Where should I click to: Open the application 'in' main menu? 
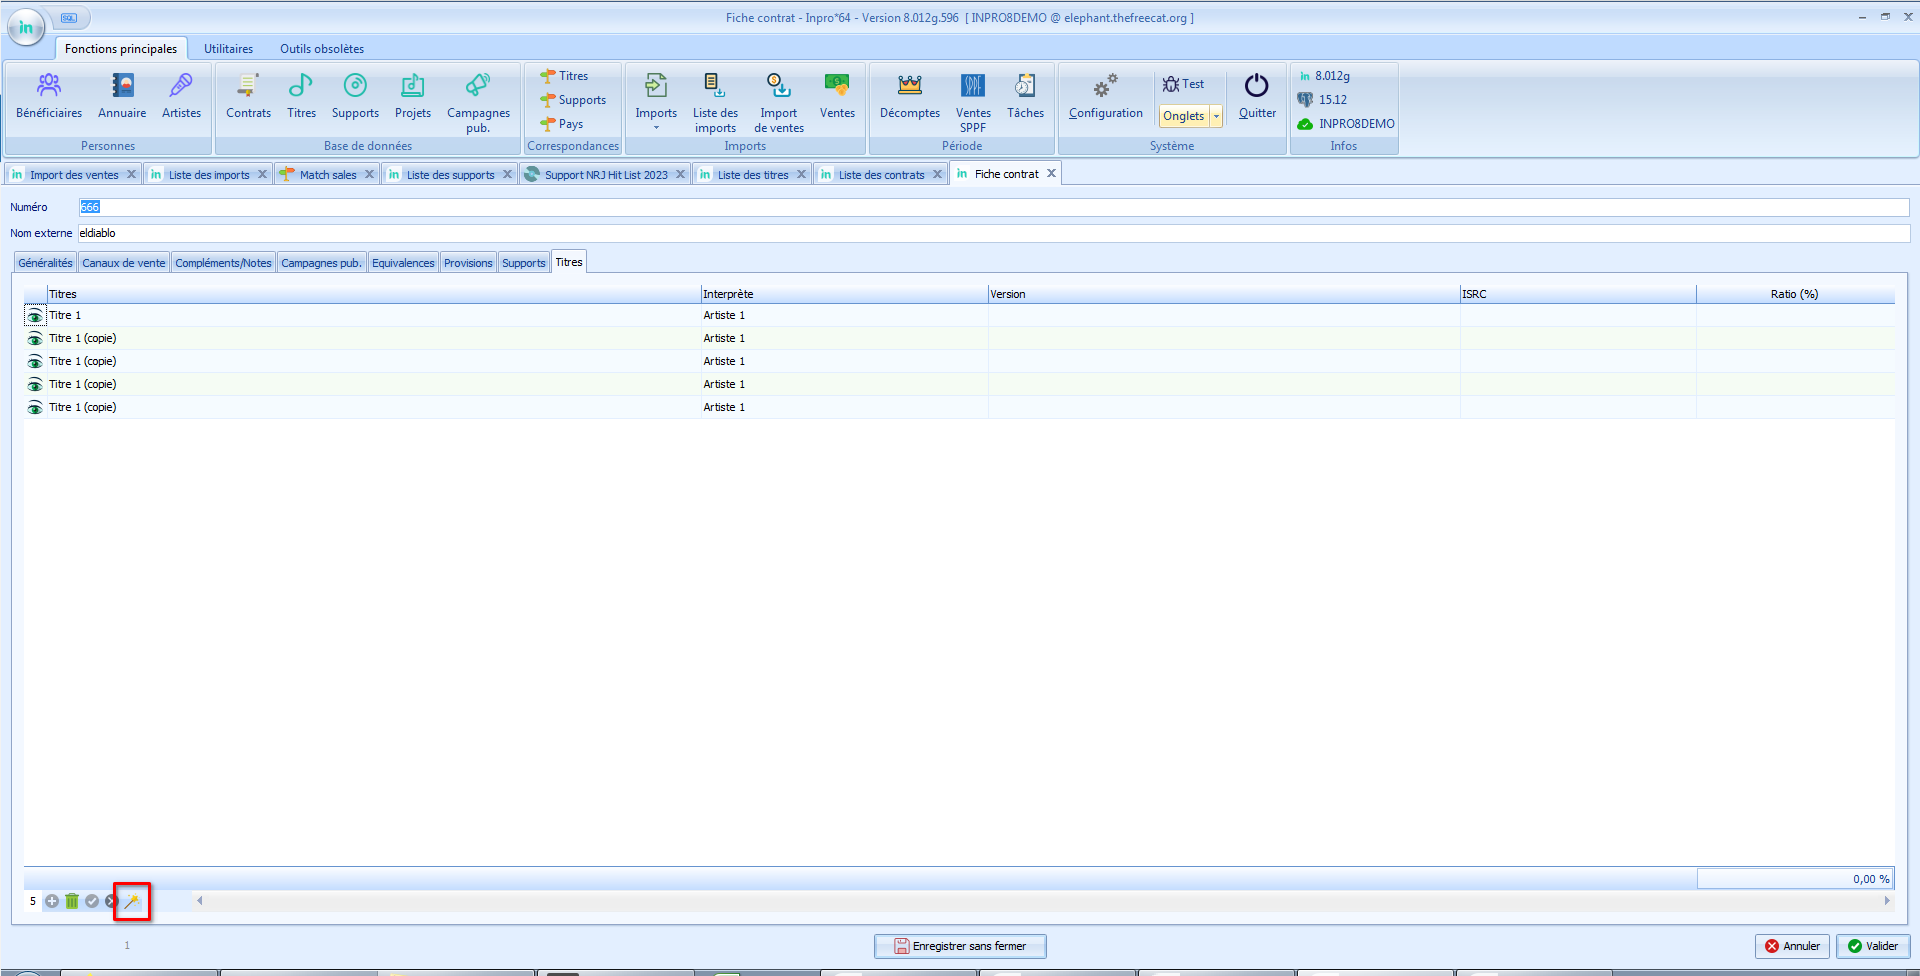[x=26, y=27]
